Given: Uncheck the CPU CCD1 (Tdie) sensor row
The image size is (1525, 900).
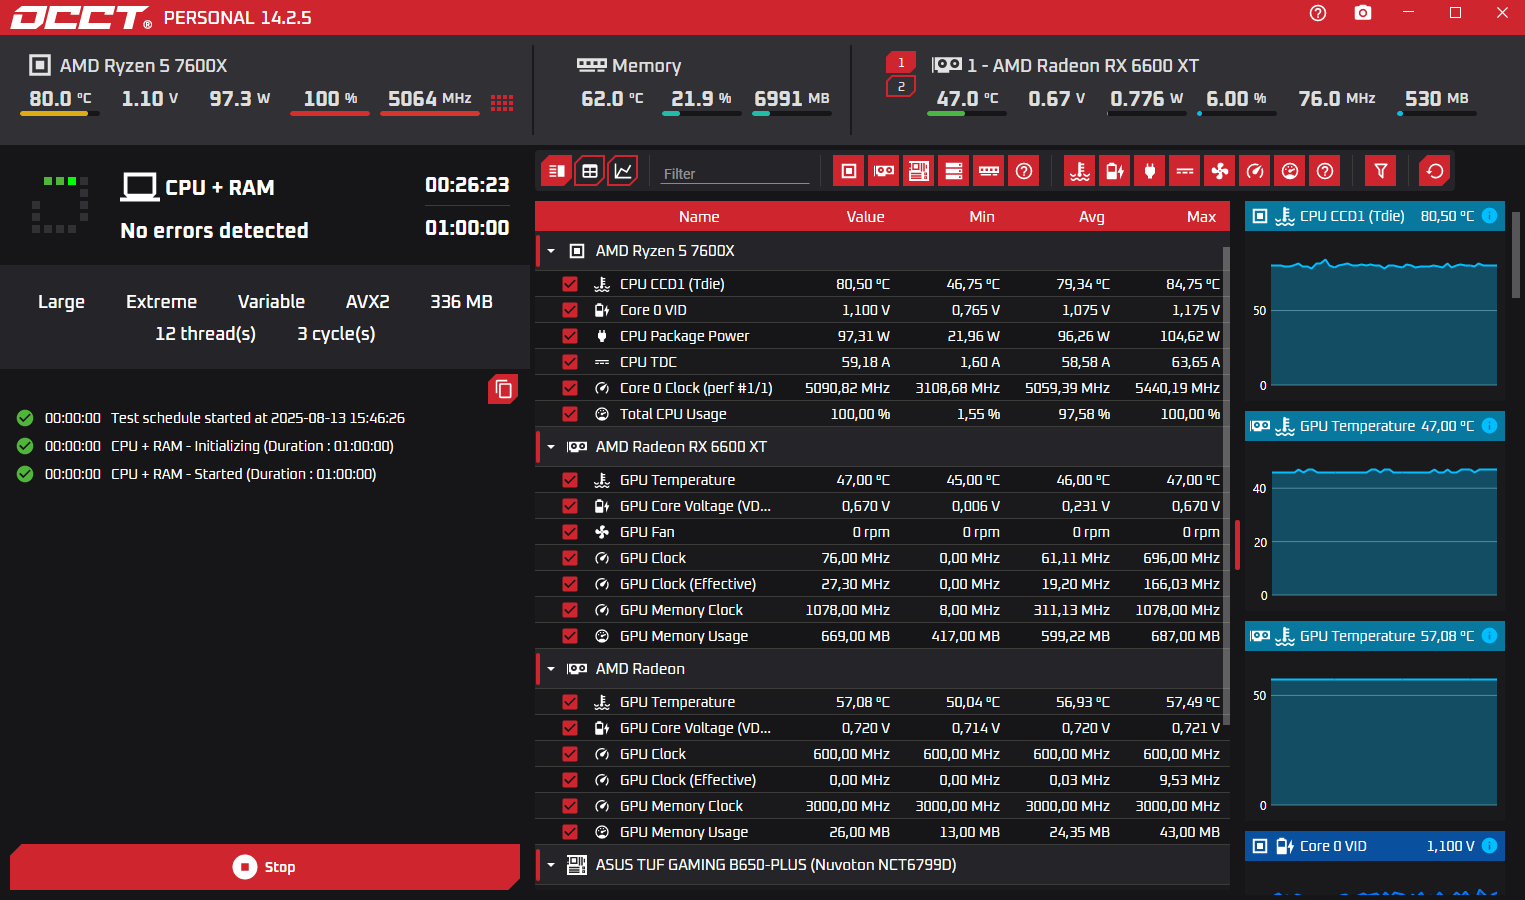Looking at the screenshot, I should pos(570,284).
